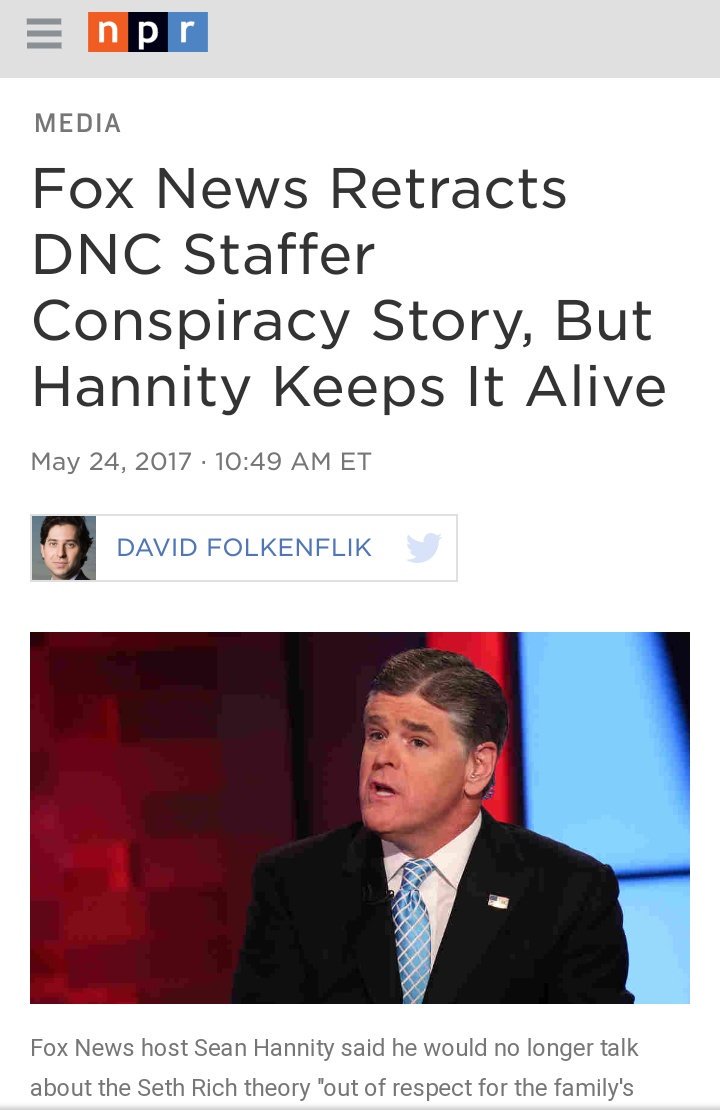Click the blue 'r' logo block
This screenshot has height=1110, width=720.
(188, 32)
